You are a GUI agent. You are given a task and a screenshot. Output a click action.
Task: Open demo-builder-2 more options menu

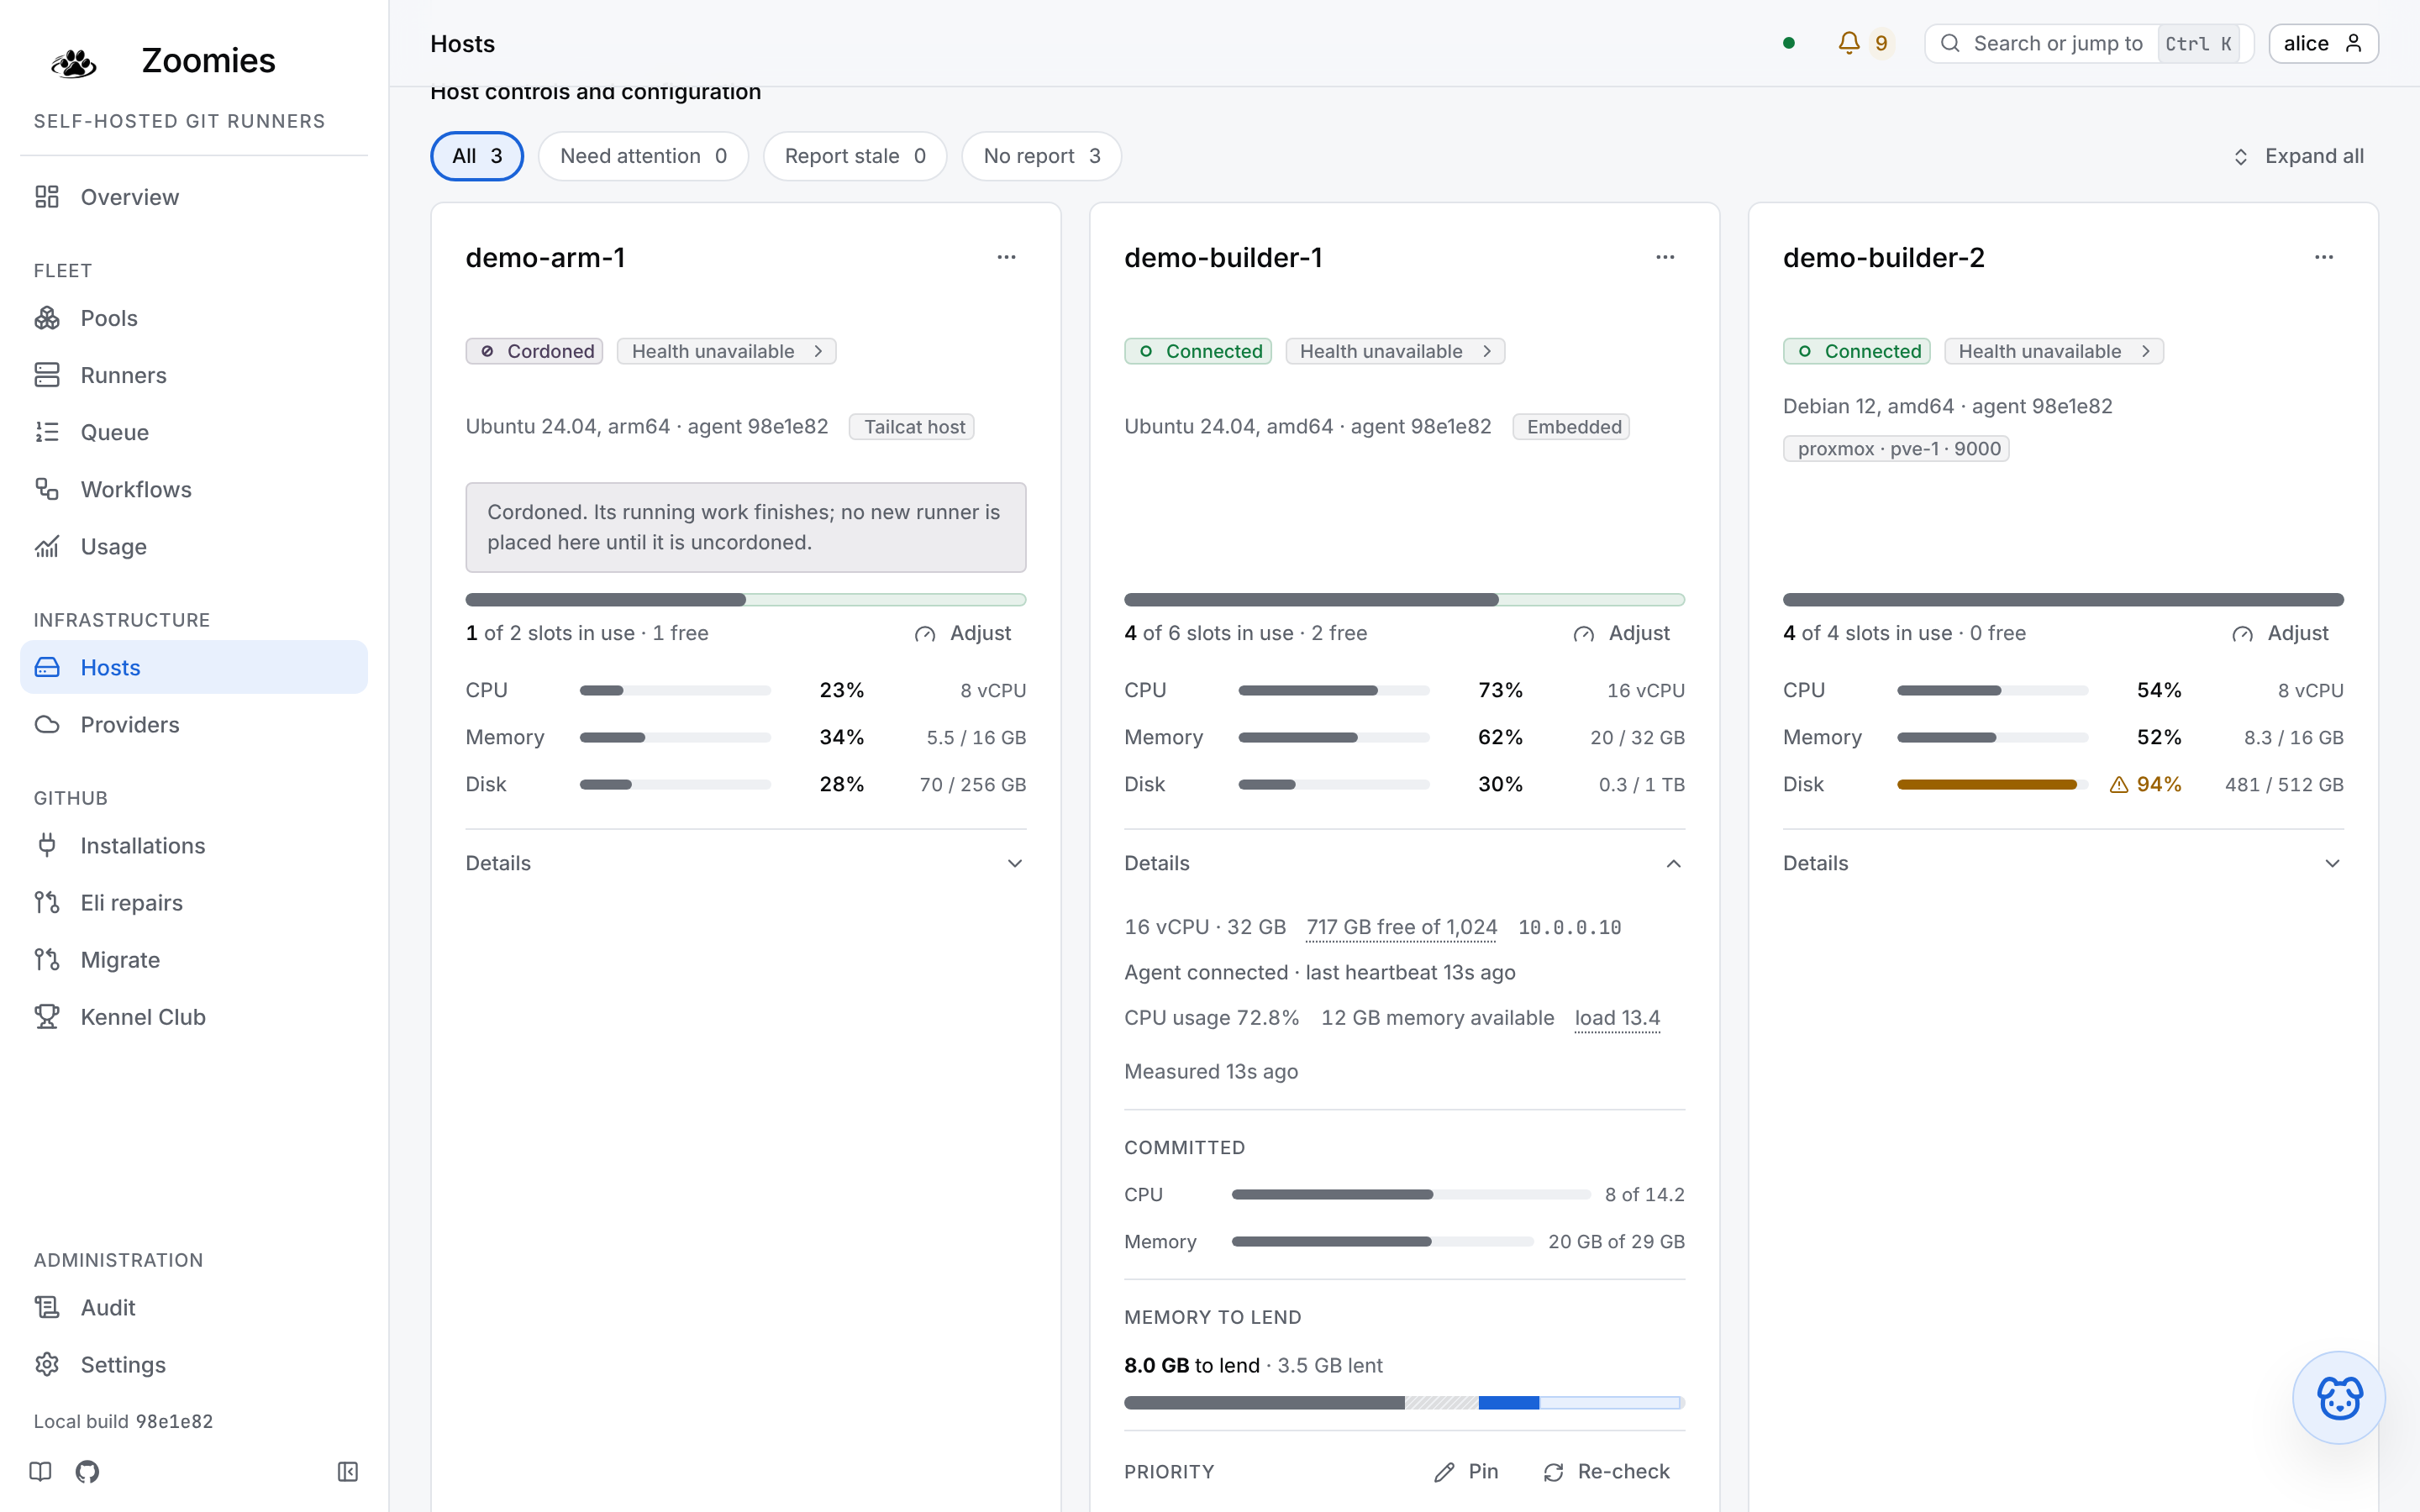2324,257
